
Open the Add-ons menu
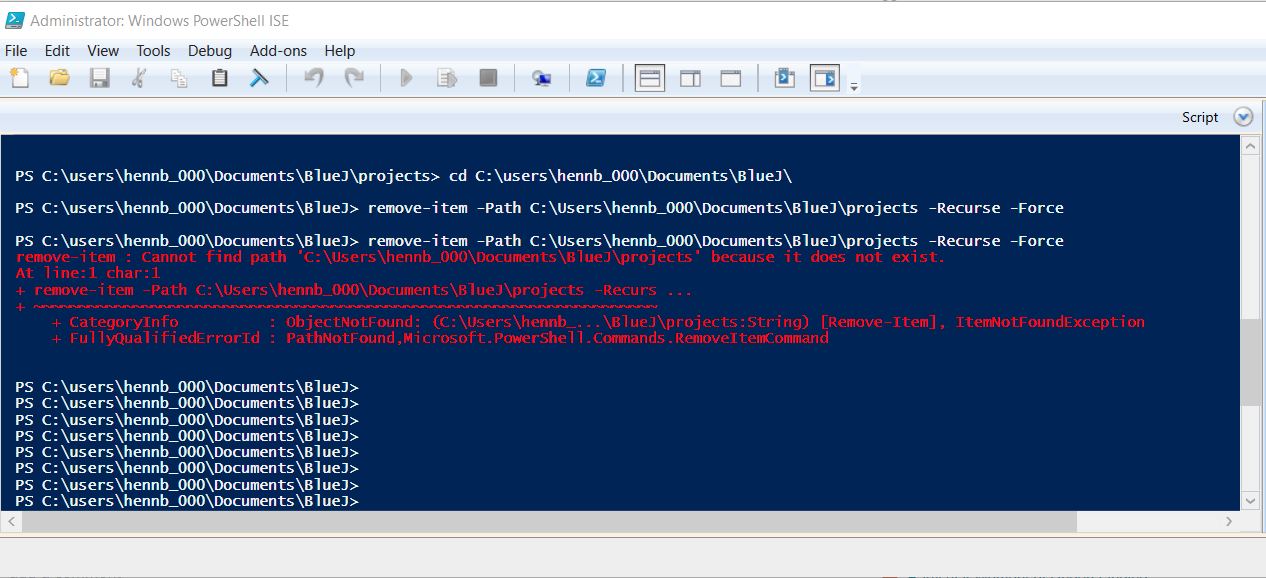coord(278,51)
